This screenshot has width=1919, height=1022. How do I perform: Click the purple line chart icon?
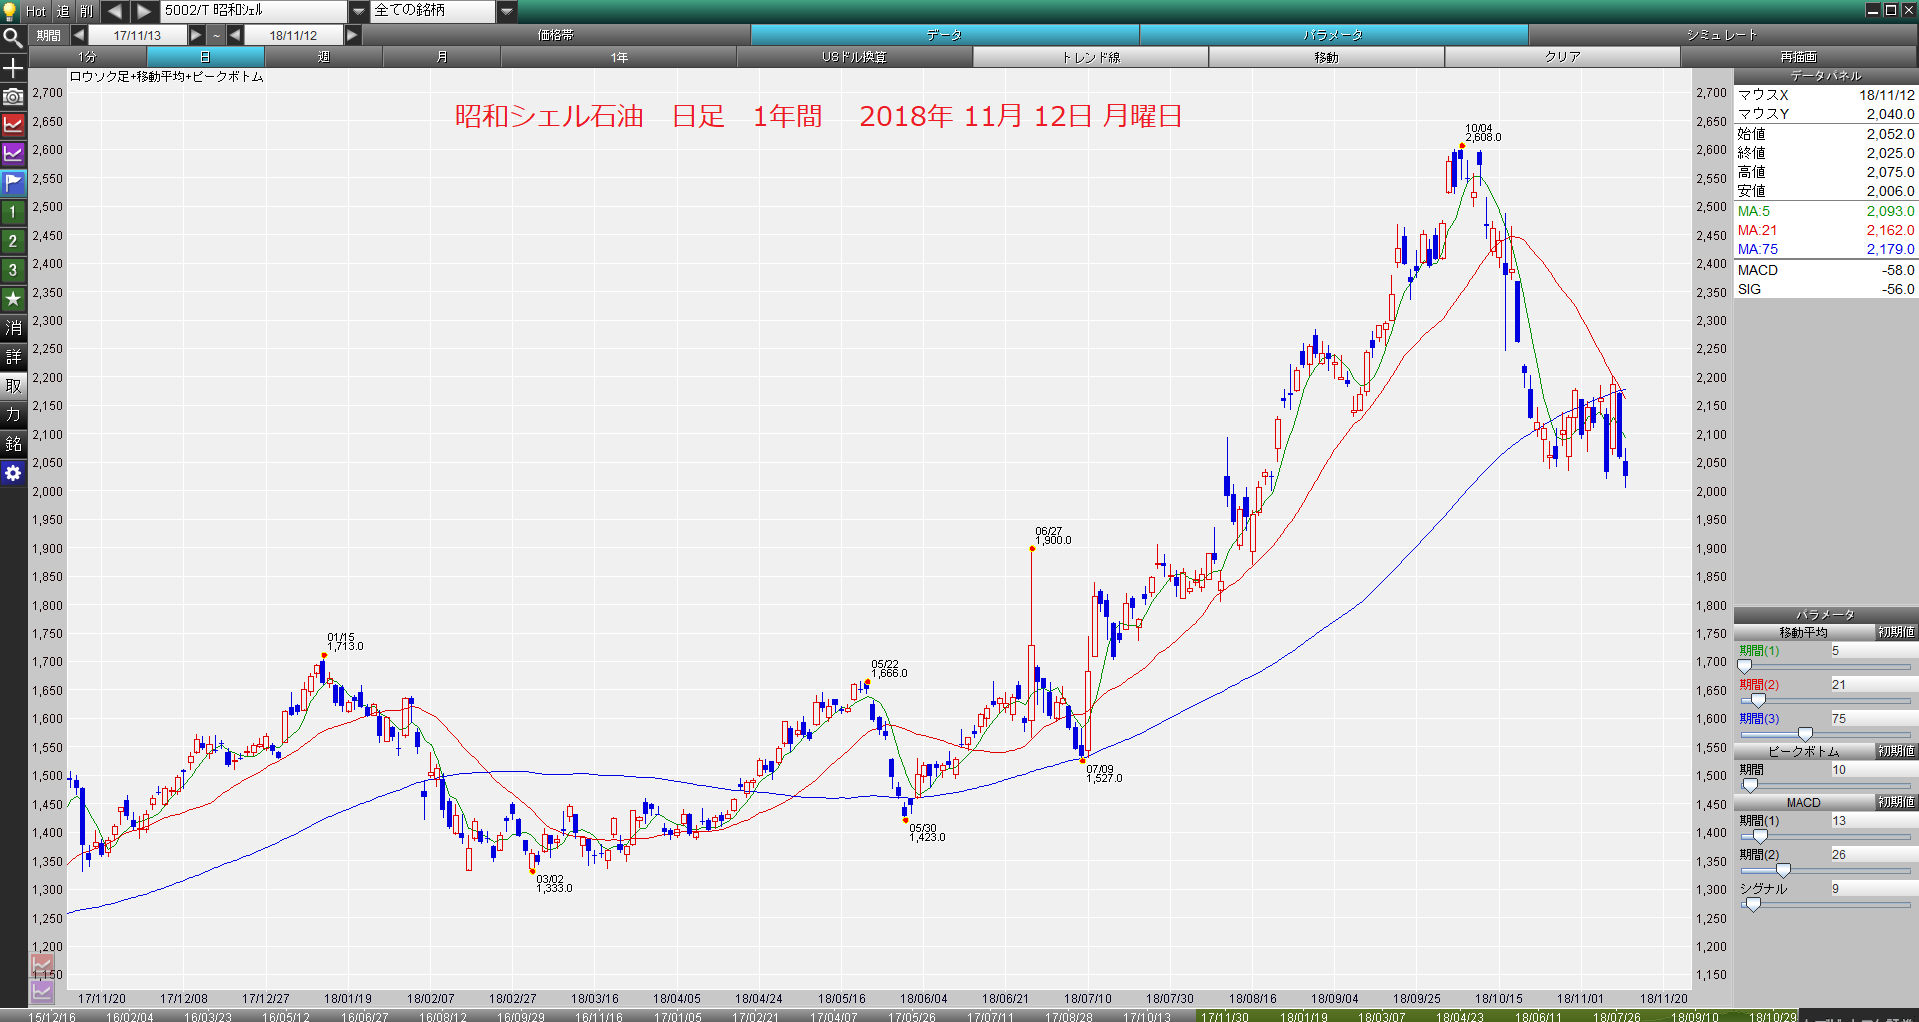13,154
